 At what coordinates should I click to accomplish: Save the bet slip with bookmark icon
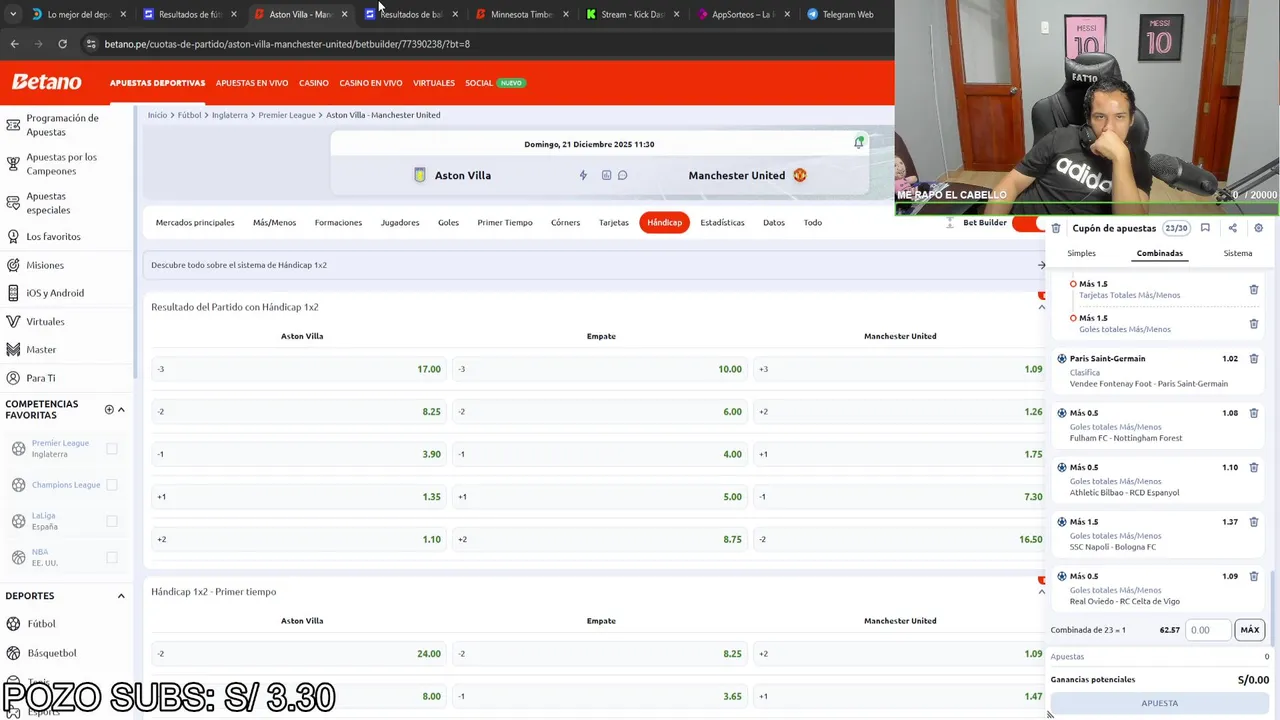1205,228
